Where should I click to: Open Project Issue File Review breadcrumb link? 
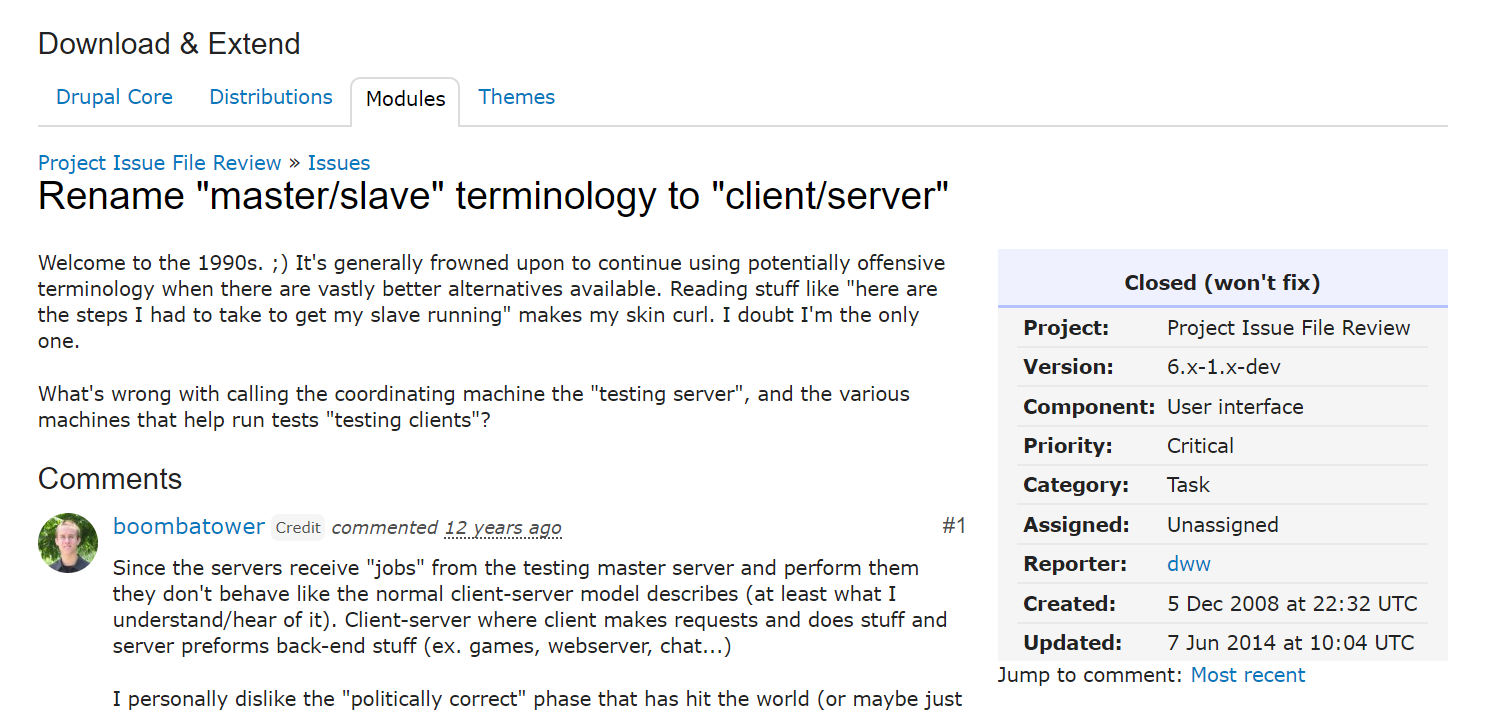(160, 163)
